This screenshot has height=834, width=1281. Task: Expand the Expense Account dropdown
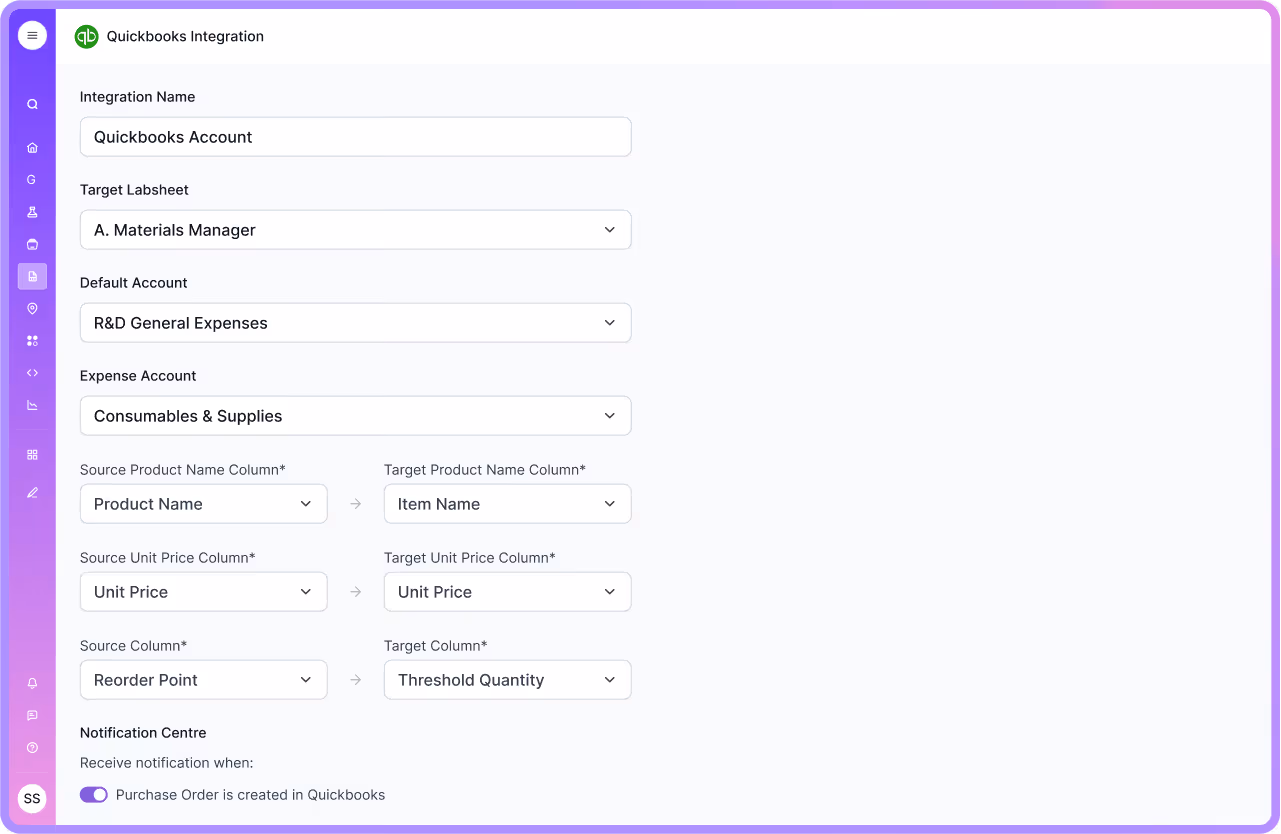(x=356, y=416)
